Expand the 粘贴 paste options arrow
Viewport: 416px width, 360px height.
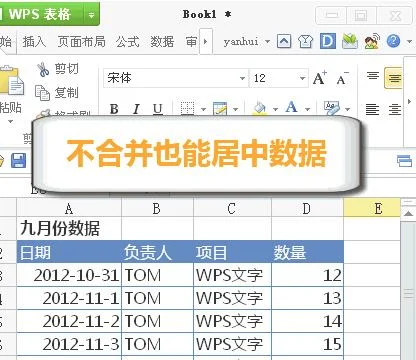tap(10, 121)
